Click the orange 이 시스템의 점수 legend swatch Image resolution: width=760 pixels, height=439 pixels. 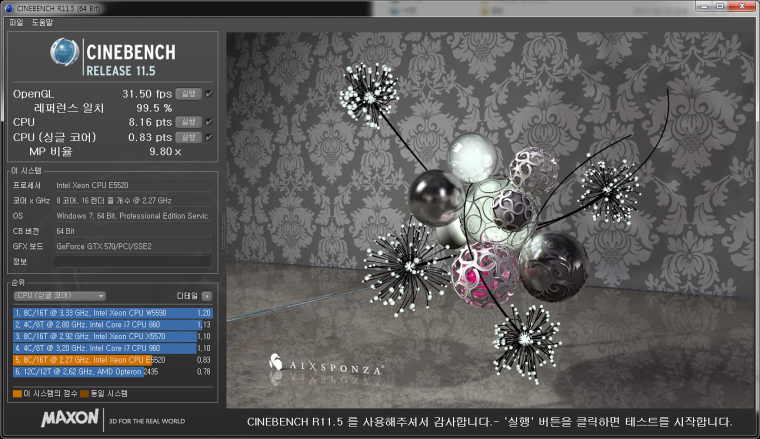[17, 393]
